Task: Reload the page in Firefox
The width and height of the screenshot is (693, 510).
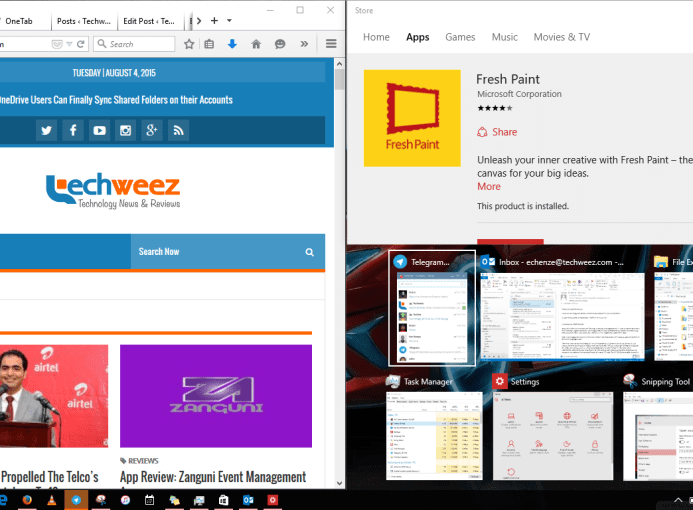Action: pyautogui.click(x=80, y=44)
